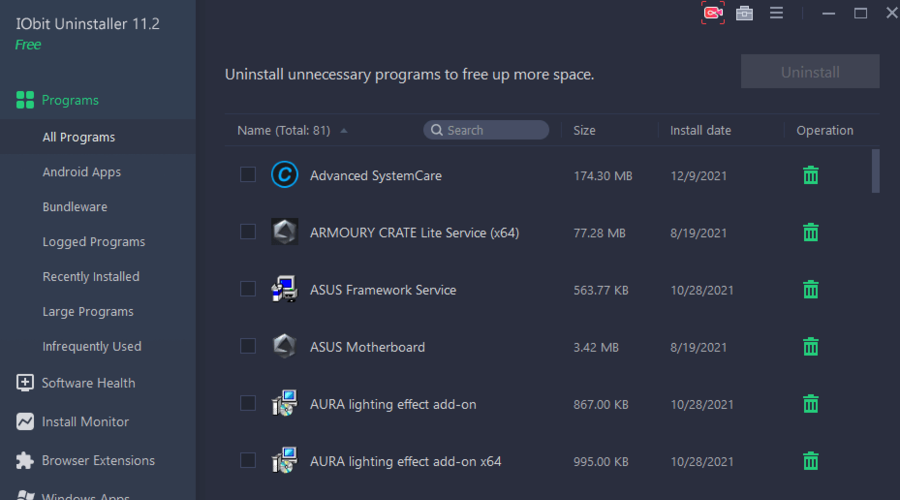Open Recently Installed programs
The width and height of the screenshot is (900, 500).
(x=91, y=277)
